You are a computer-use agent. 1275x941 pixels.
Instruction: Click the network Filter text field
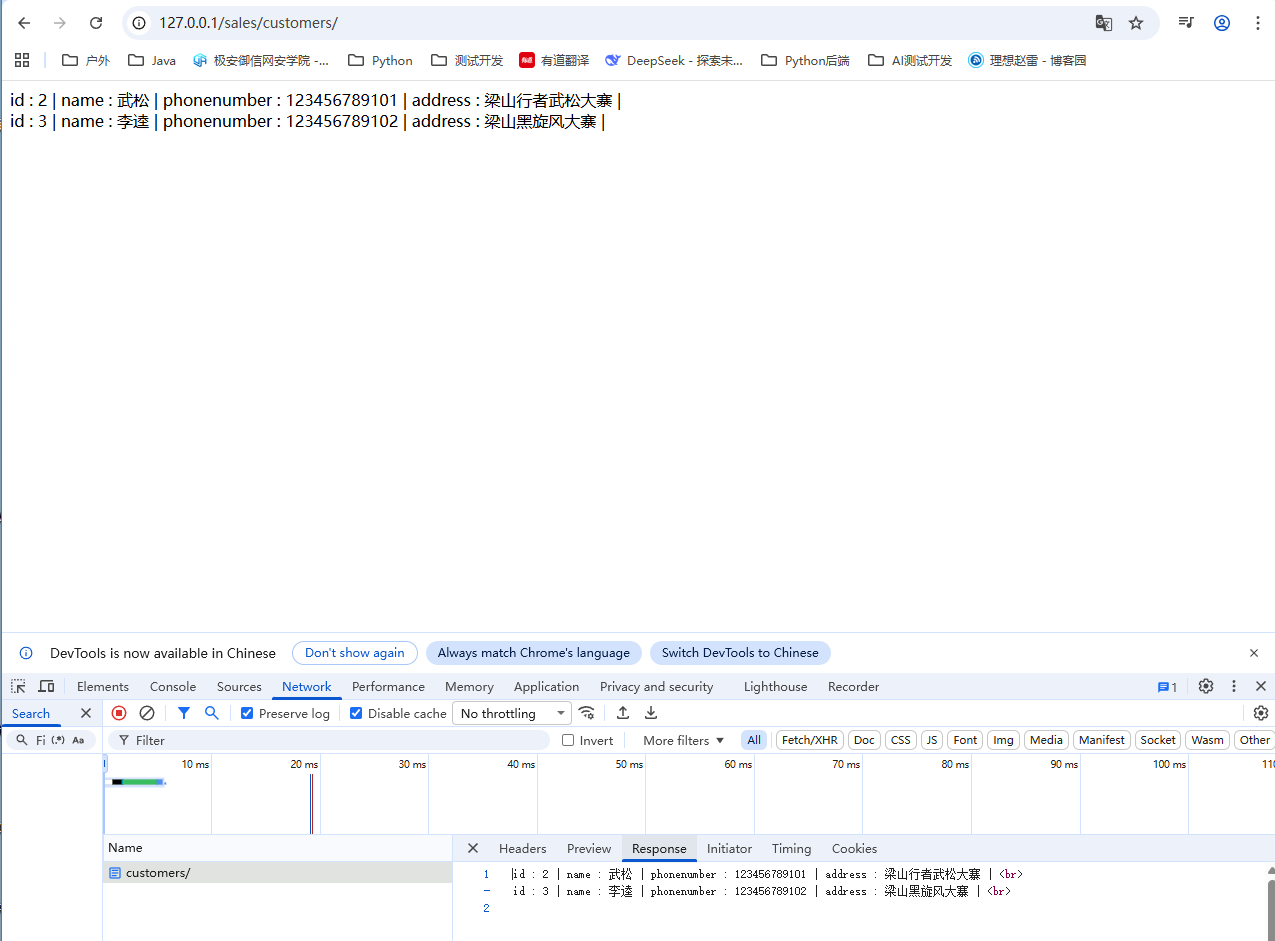(x=330, y=740)
